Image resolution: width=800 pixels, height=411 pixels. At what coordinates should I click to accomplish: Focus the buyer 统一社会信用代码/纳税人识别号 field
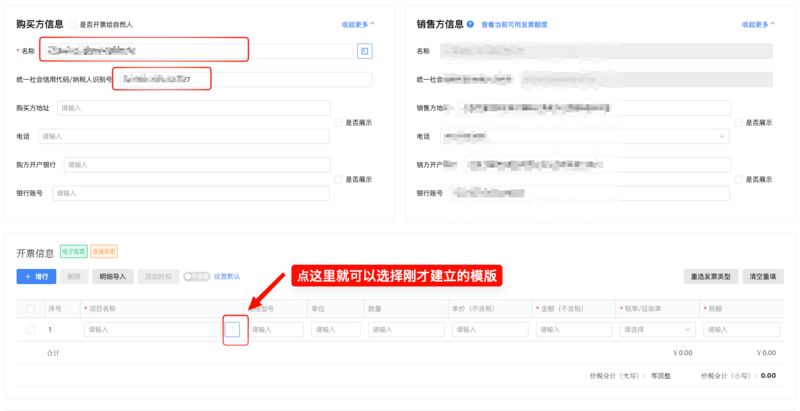coord(244,80)
